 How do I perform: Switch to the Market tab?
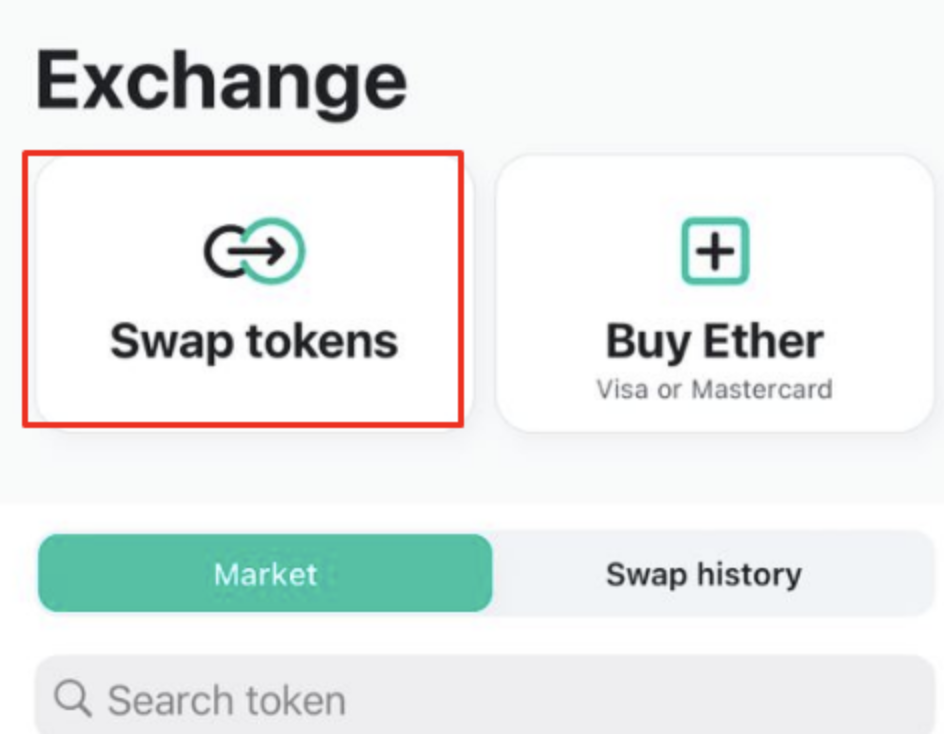(265, 573)
